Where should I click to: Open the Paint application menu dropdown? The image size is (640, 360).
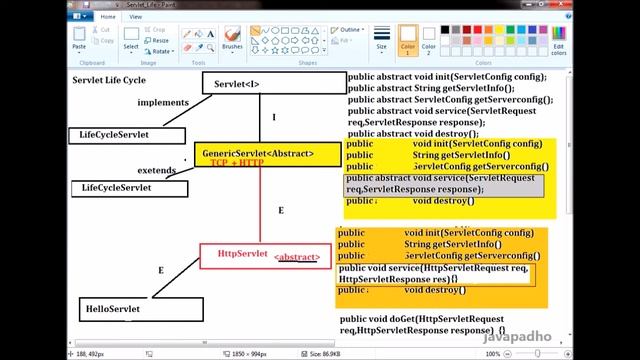point(80,16)
